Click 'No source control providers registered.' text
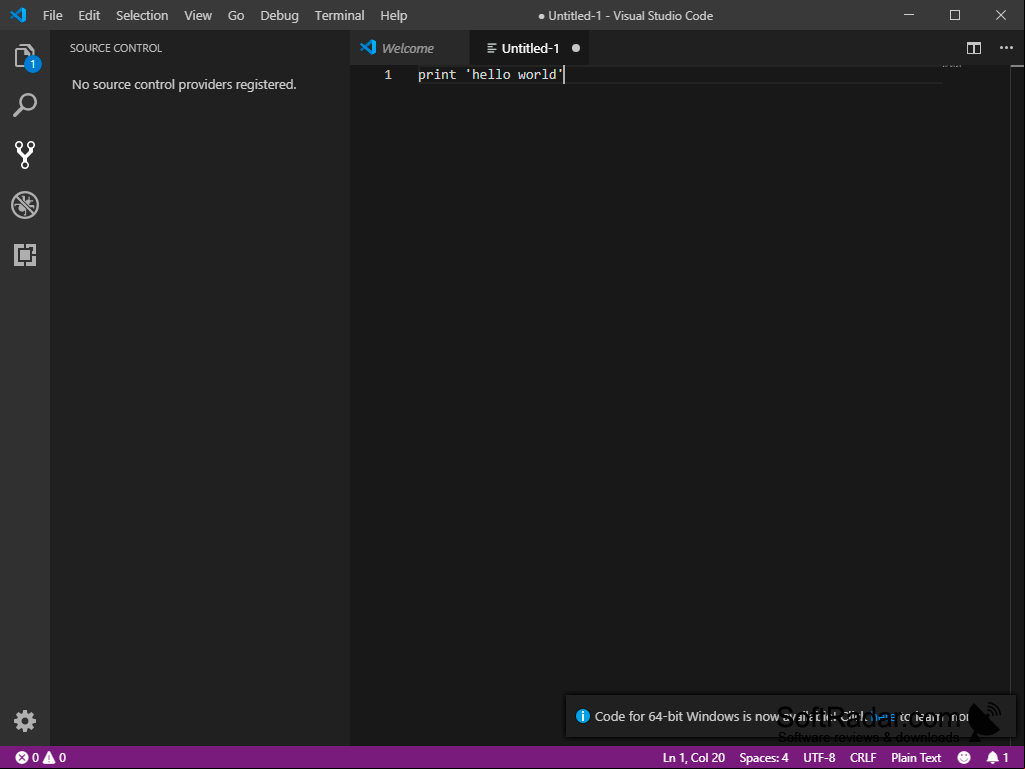Image resolution: width=1025 pixels, height=769 pixels. (x=184, y=84)
